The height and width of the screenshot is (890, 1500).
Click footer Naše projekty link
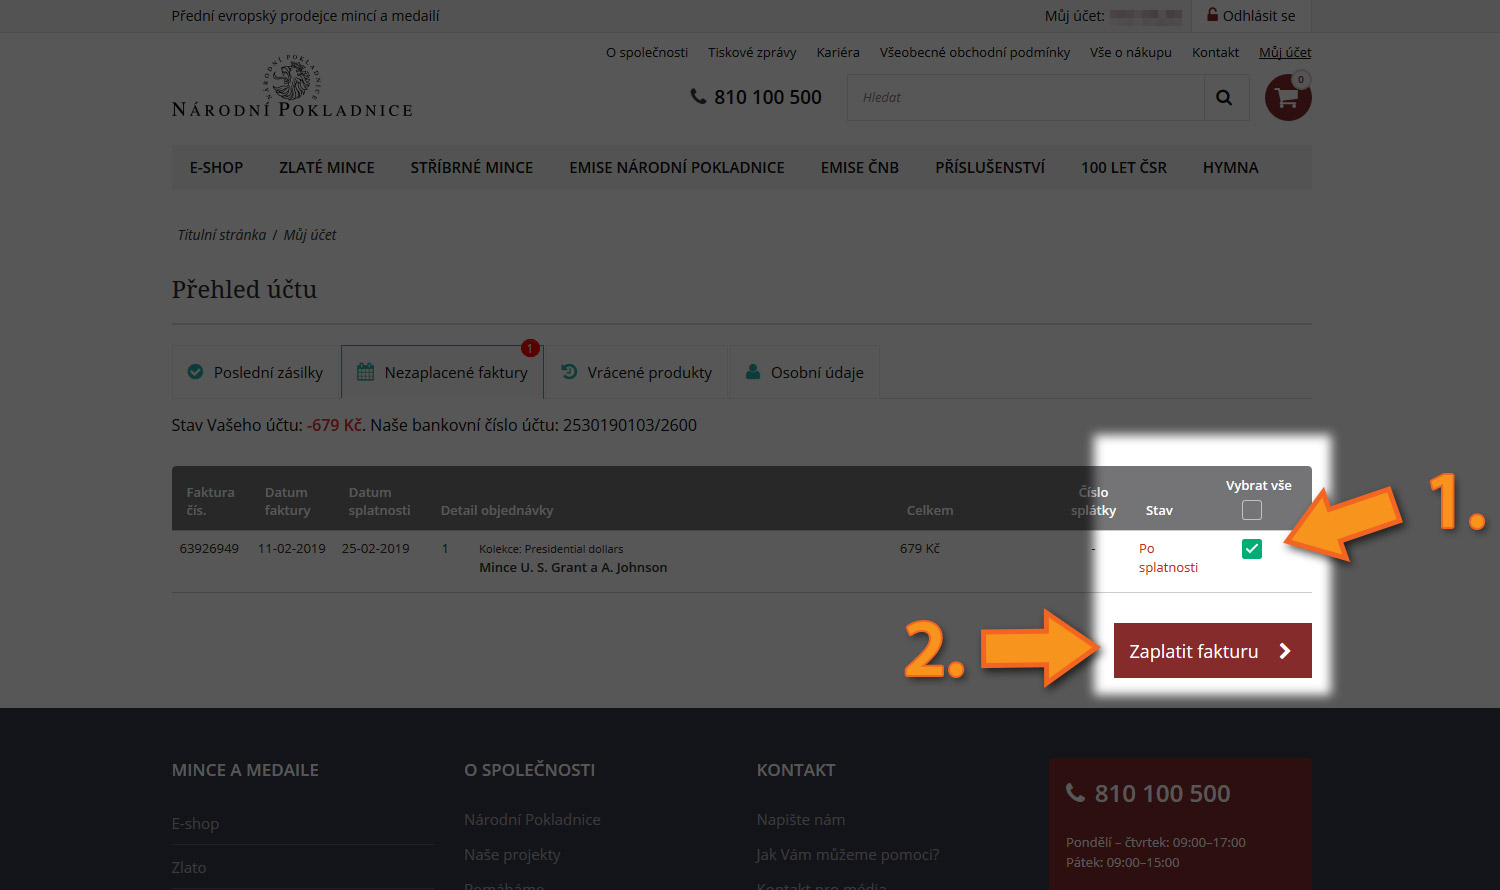[512, 855]
